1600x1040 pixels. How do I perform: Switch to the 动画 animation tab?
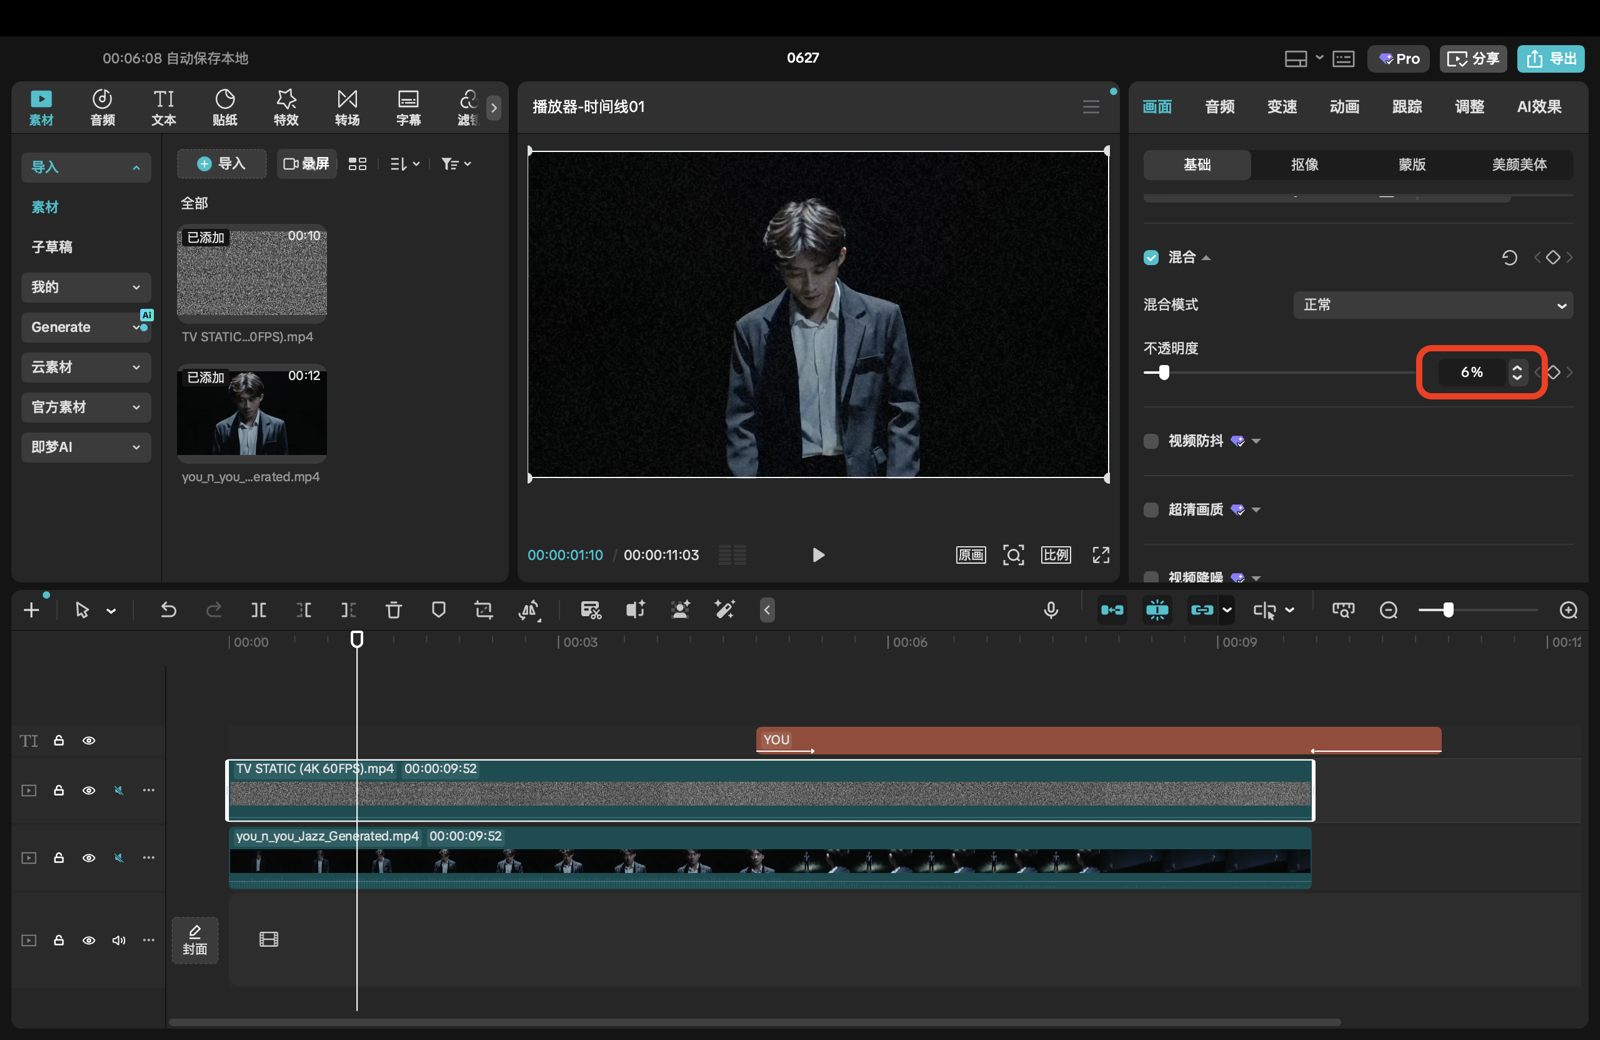pos(1344,107)
